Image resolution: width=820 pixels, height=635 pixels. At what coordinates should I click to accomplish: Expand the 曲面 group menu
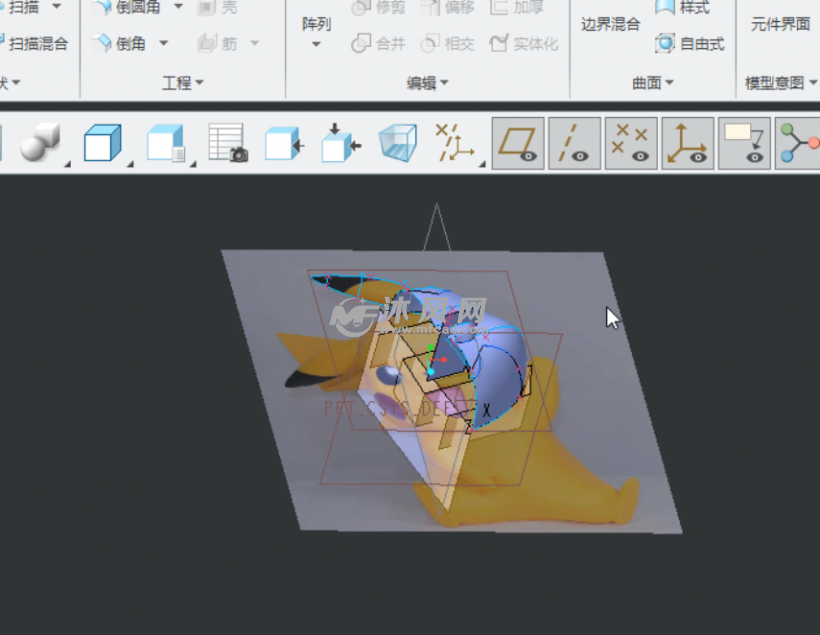point(653,83)
